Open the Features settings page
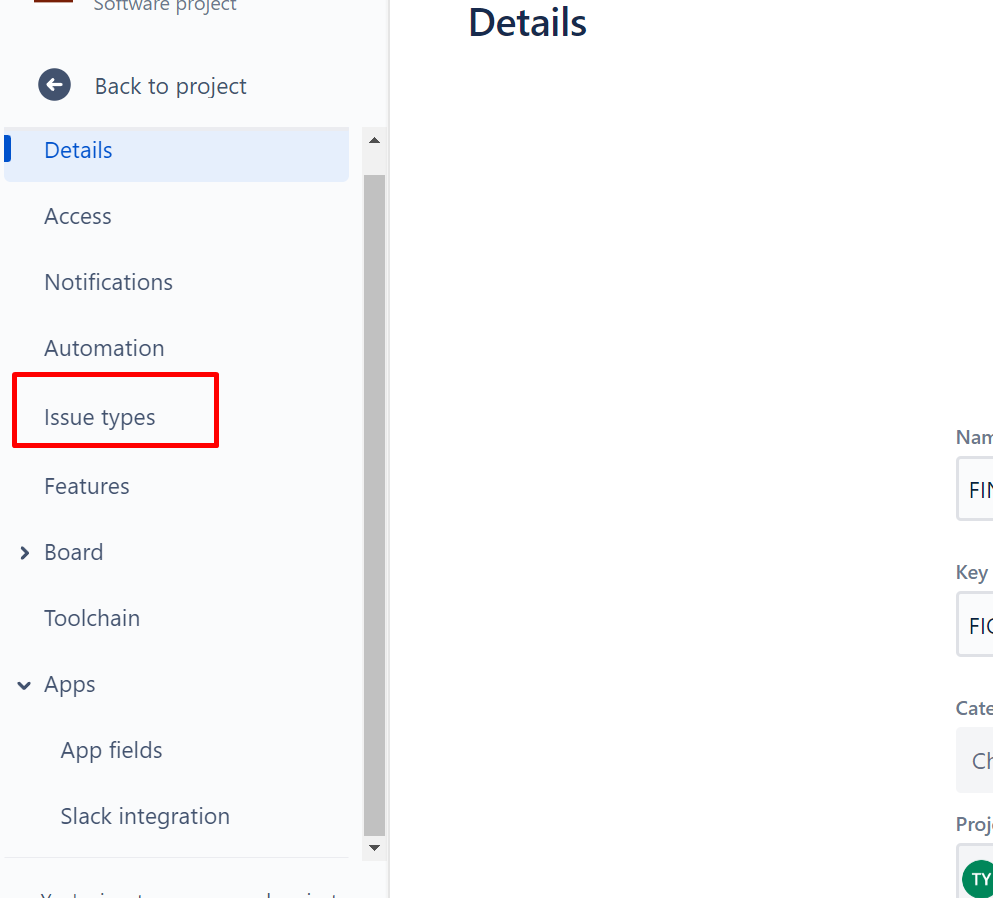Screen dimensions: 993x898 (x=87, y=486)
